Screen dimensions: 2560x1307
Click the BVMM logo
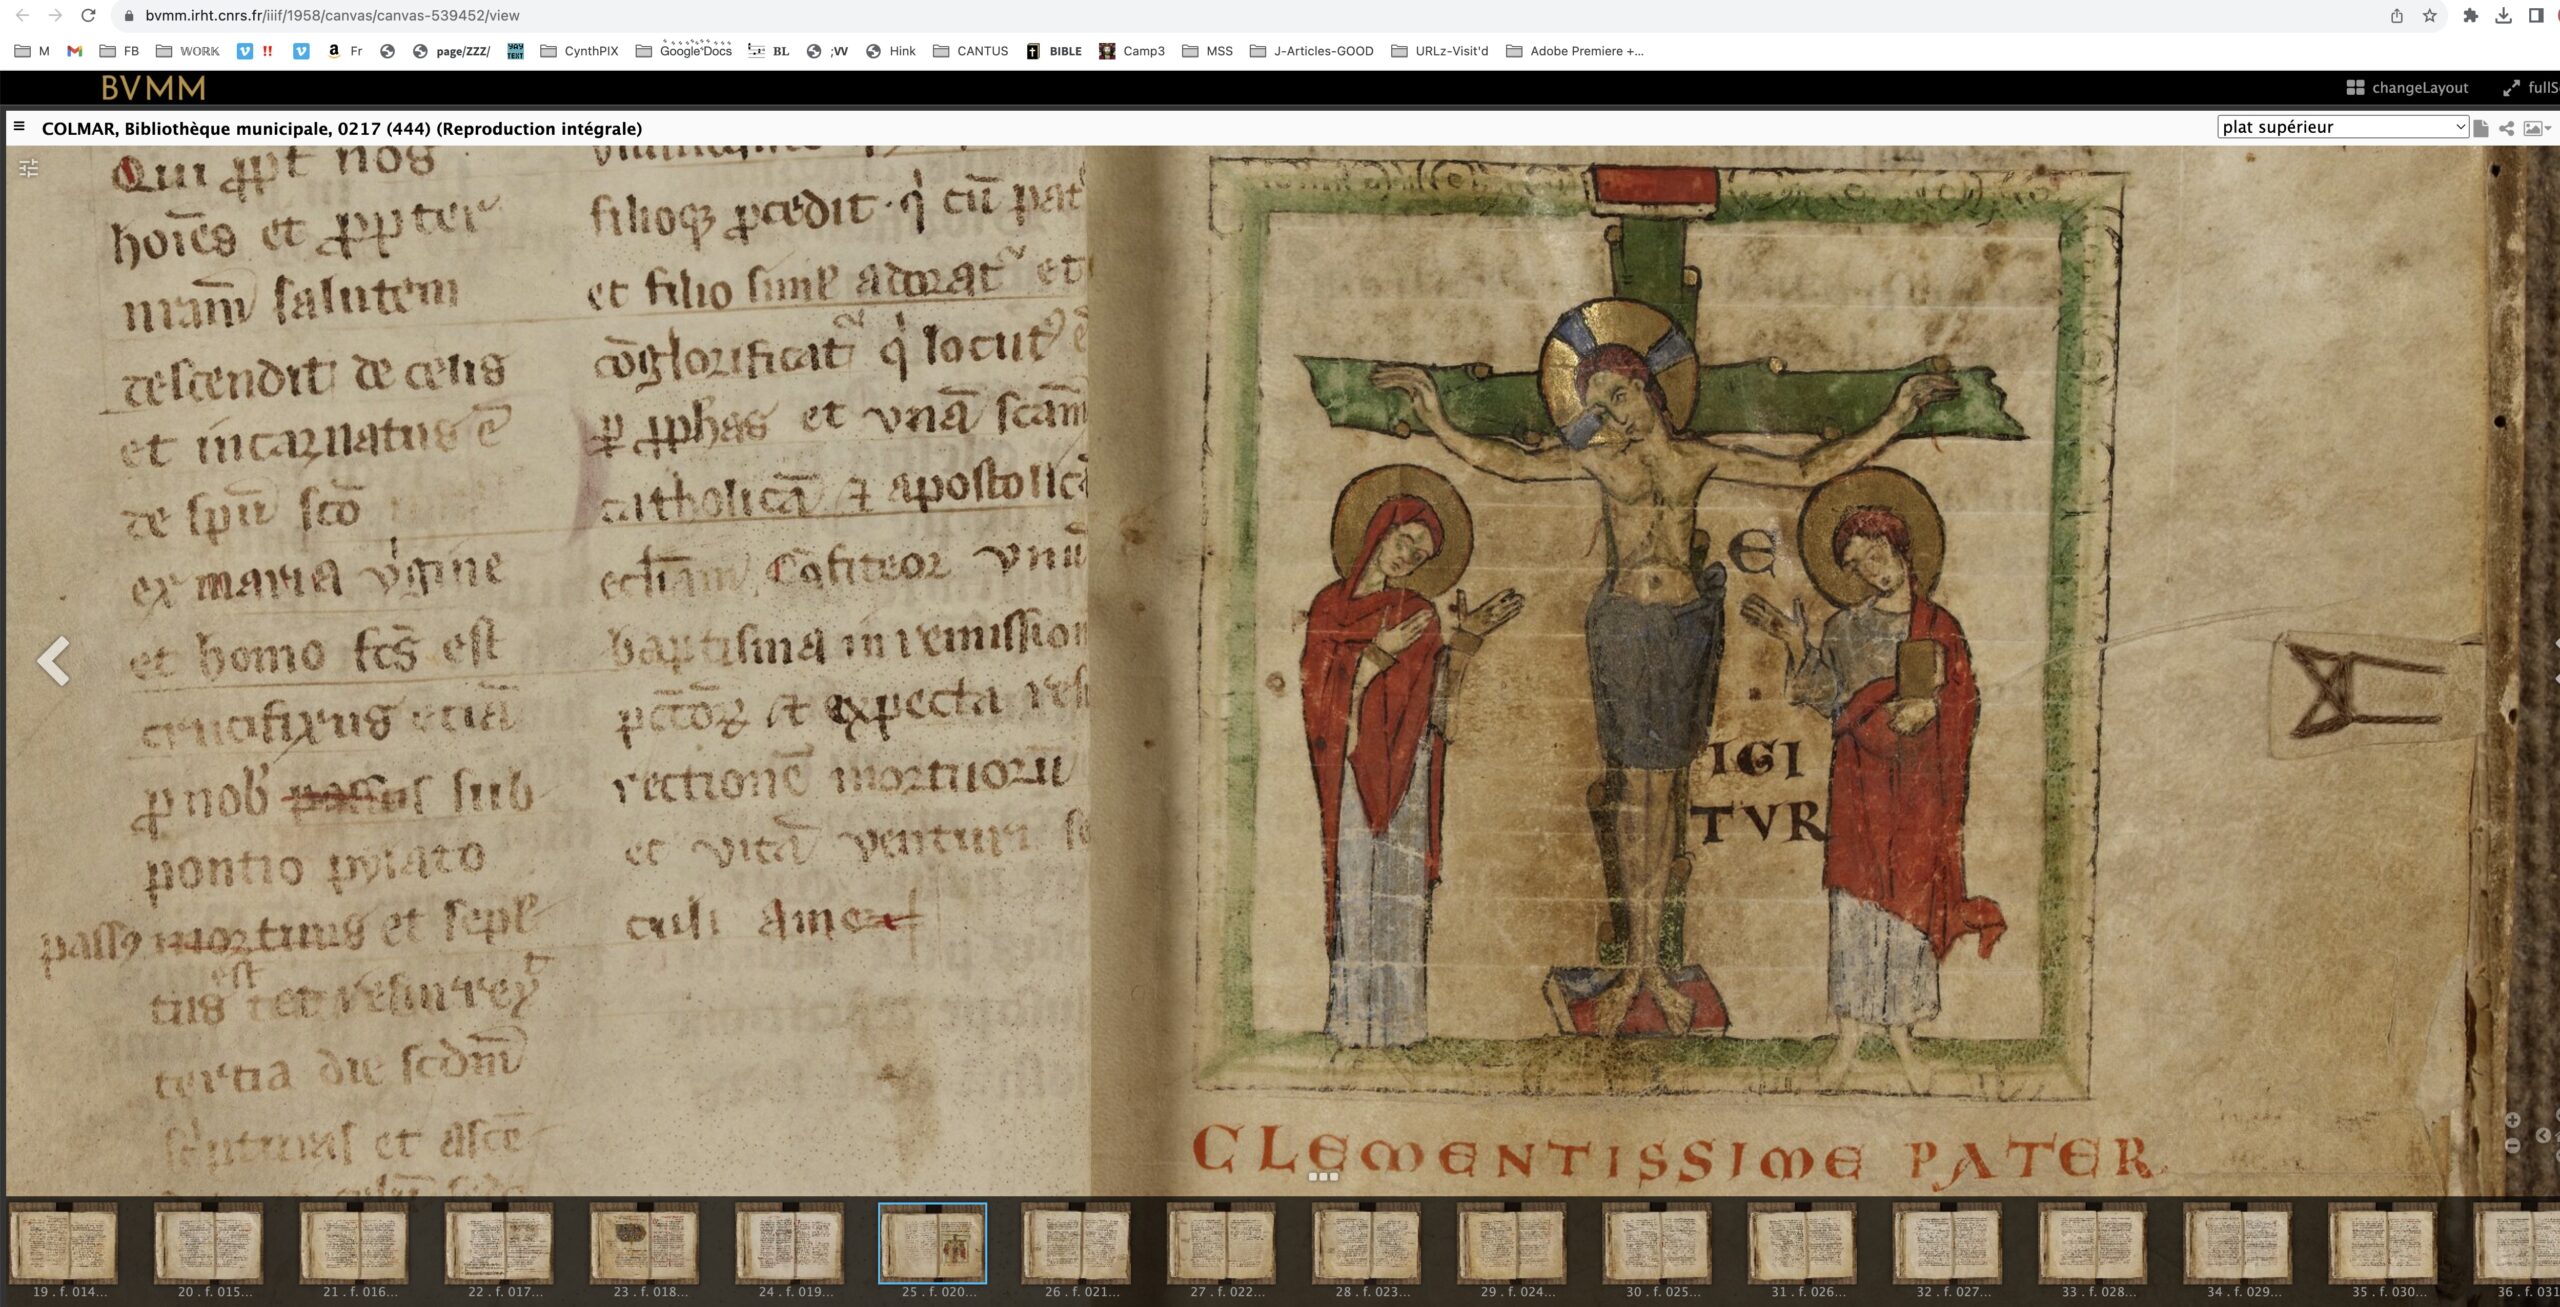pyautogui.click(x=153, y=88)
